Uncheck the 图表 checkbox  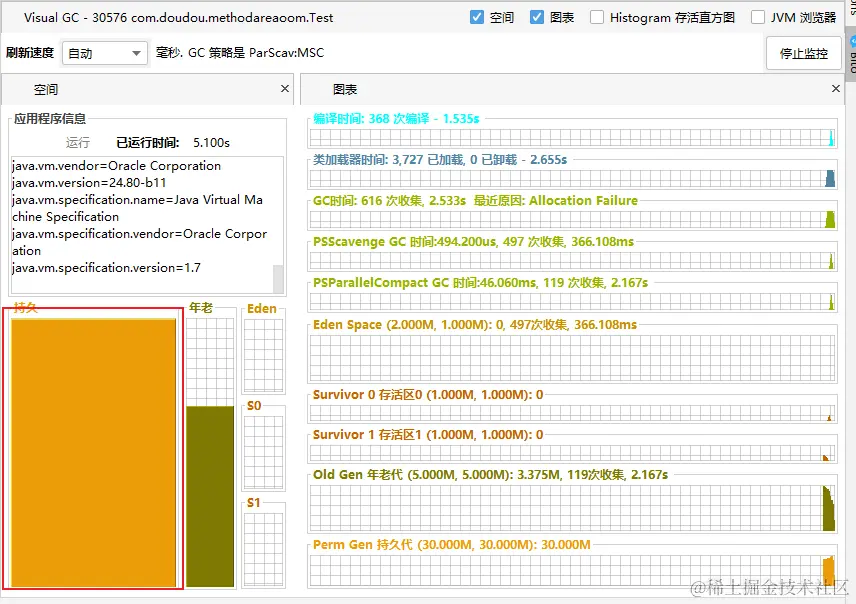(537, 17)
